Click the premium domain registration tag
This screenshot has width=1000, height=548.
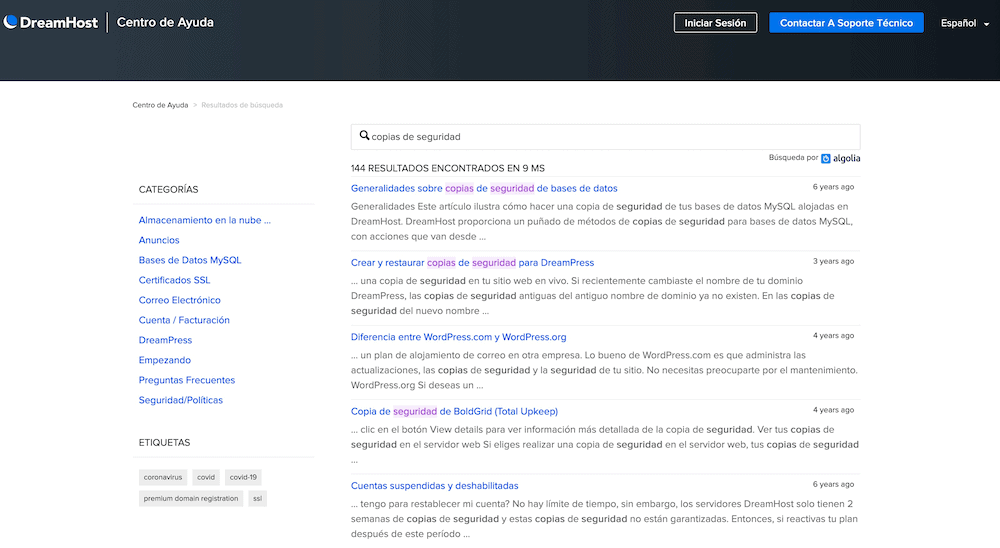coord(191,498)
